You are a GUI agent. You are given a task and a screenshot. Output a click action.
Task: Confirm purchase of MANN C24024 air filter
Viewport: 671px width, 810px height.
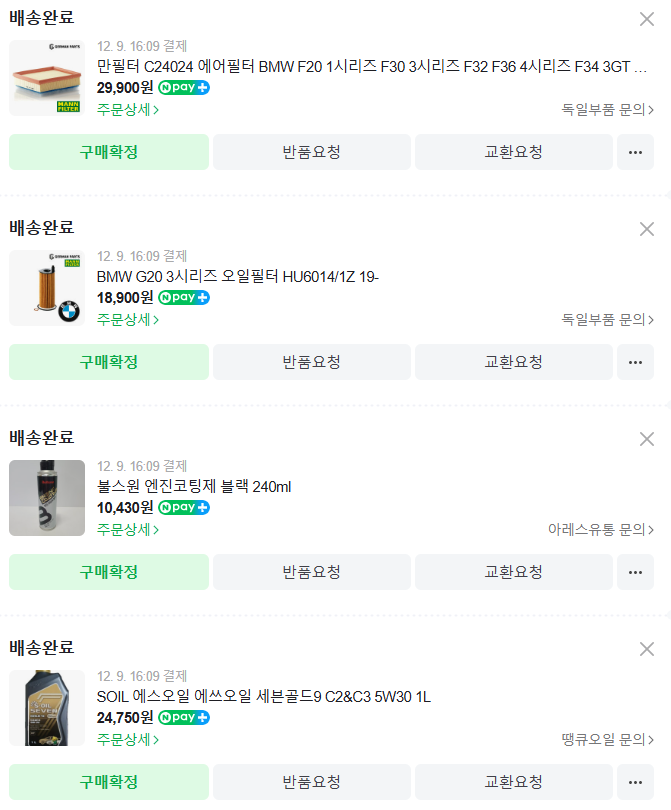pyautogui.click(x=109, y=152)
